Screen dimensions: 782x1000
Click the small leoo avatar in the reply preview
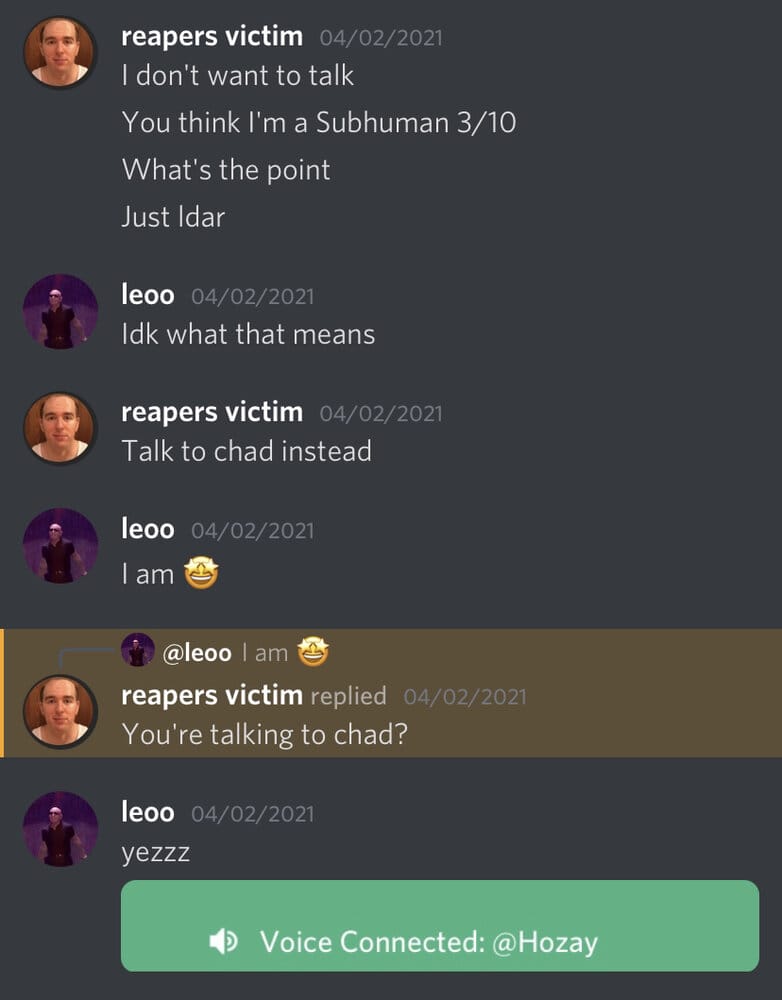(x=137, y=651)
